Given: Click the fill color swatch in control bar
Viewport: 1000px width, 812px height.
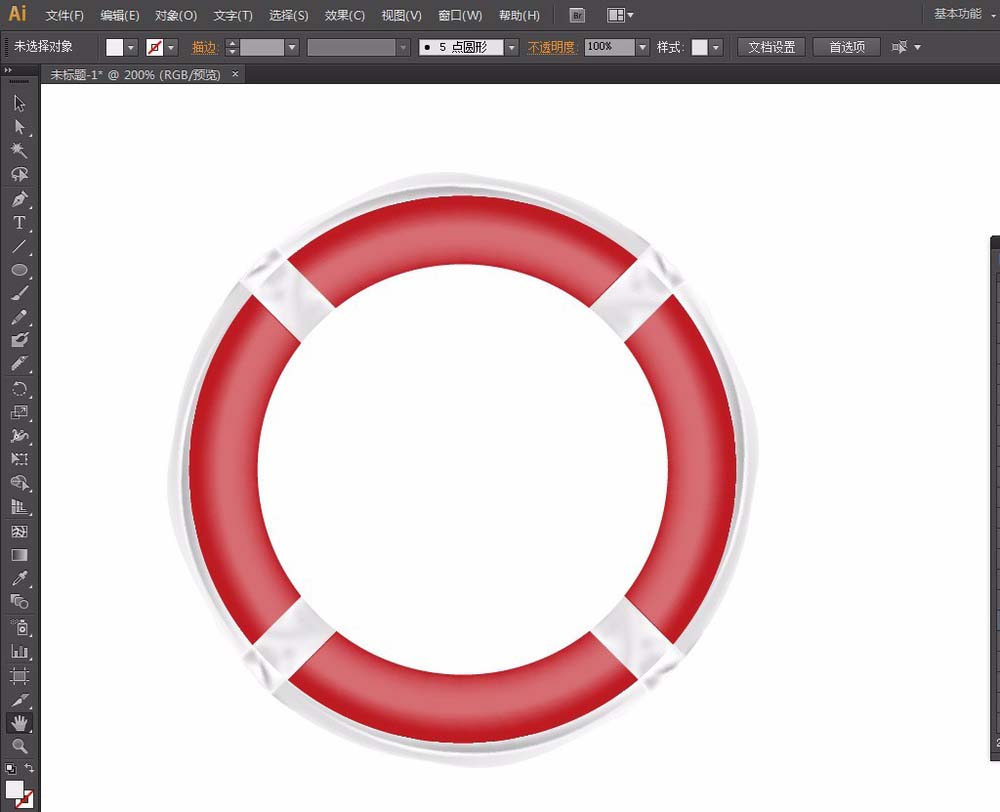Looking at the screenshot, I should (x=115, y=47).
